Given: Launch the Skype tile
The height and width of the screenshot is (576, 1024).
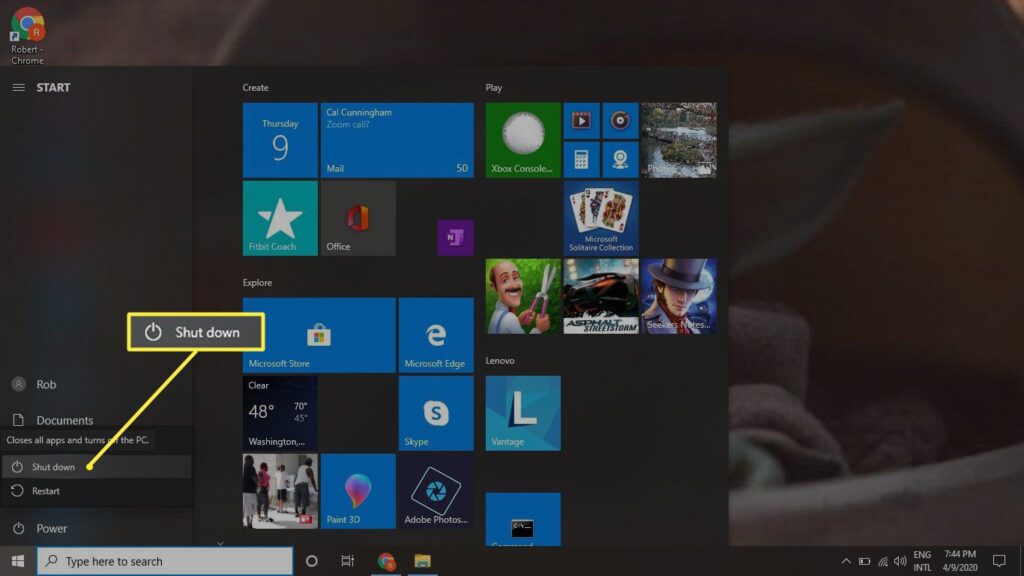Looking at the screenshot, I should click(x=436, y=413).
